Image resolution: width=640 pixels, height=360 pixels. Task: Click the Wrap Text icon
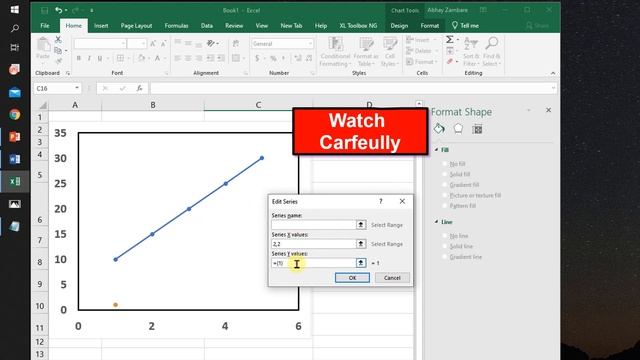[x=236, y=44]
